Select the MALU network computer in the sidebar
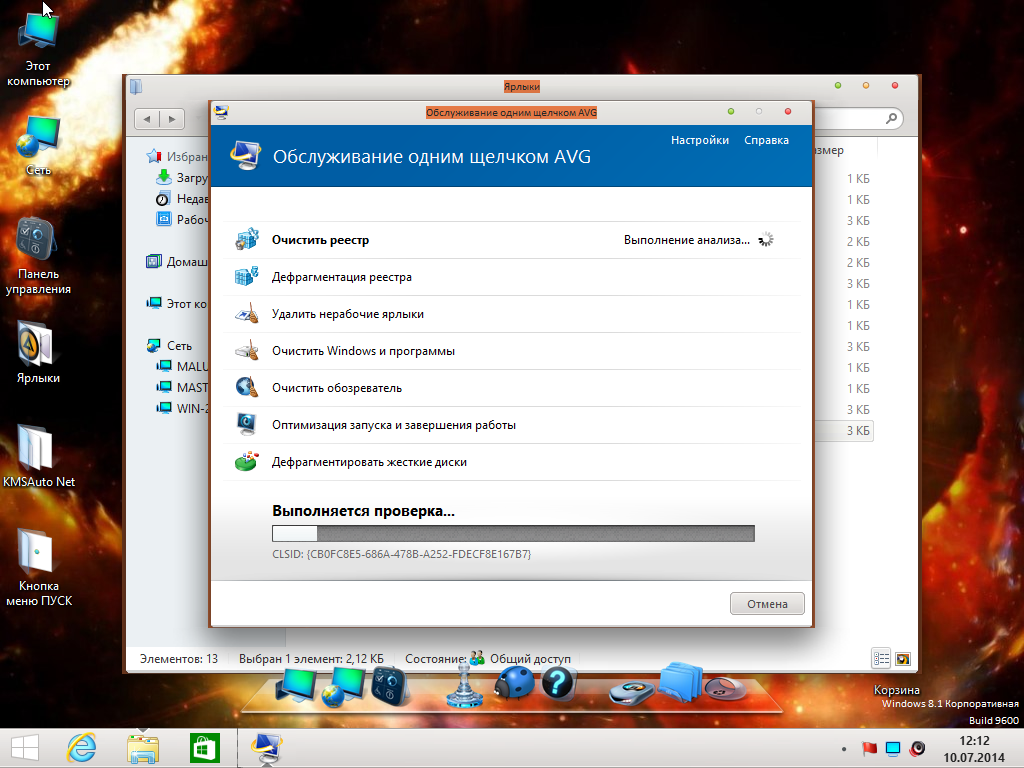1024x768 pixels. [182, 366]
